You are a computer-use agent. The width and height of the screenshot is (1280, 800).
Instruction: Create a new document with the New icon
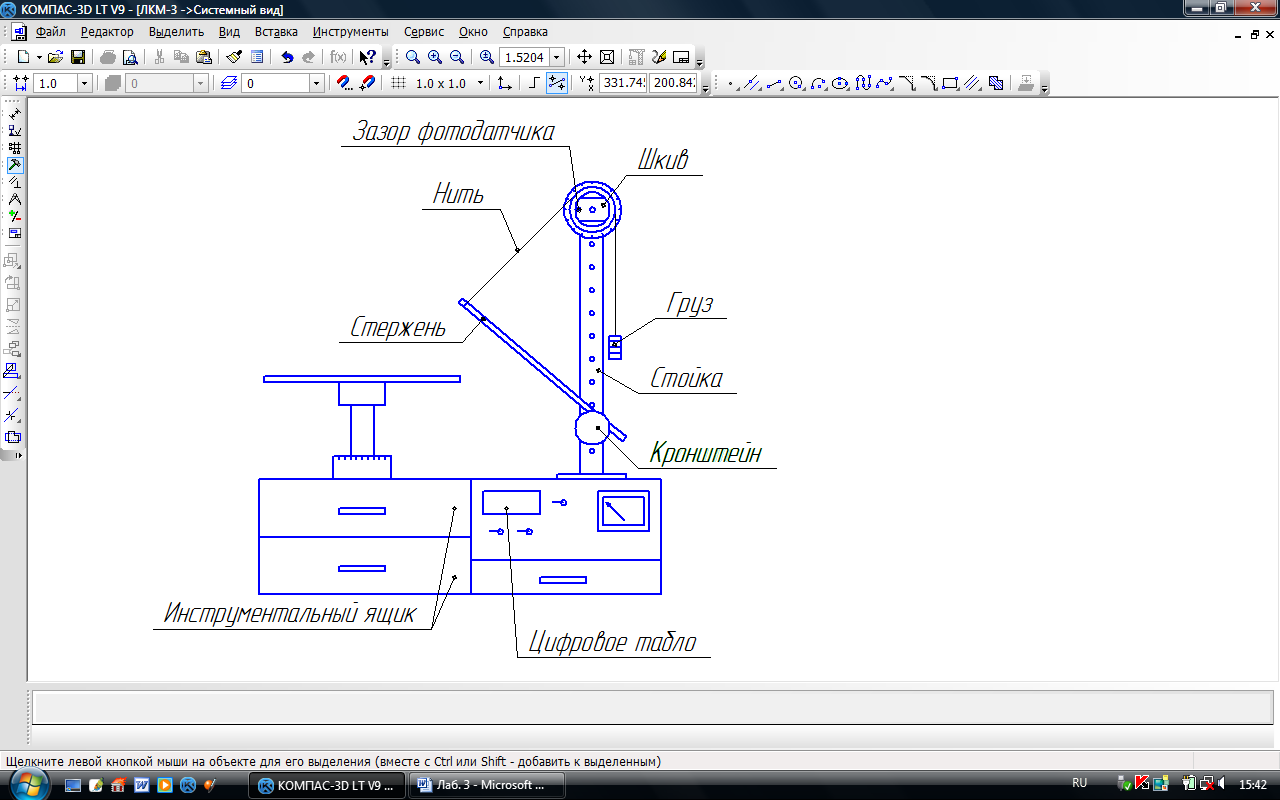(x=22, y=57)
